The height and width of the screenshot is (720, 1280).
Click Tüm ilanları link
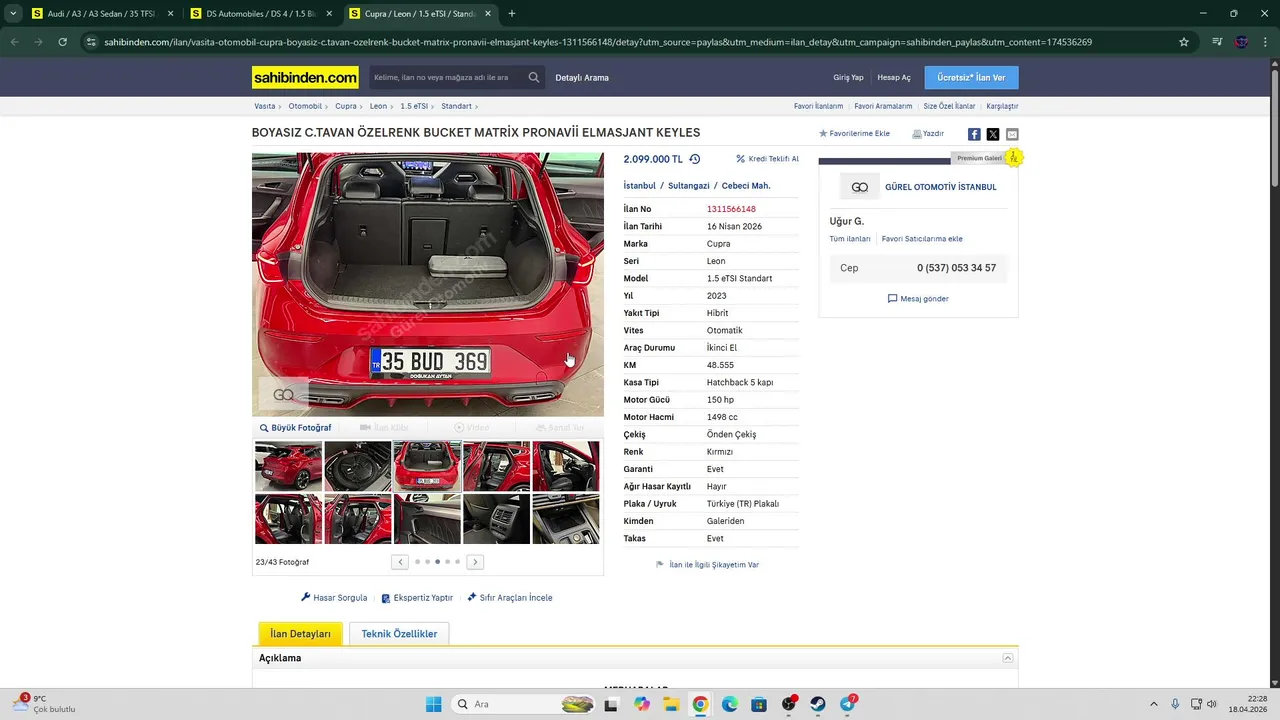click(850, 239)
